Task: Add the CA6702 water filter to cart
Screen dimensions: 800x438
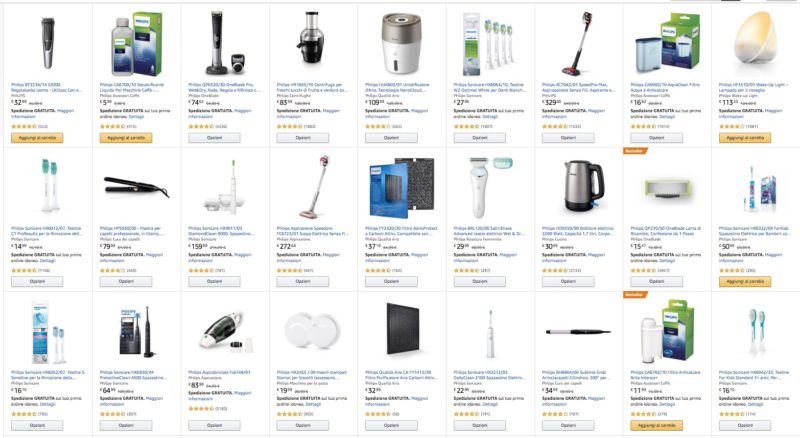Action: coord(657,425)
